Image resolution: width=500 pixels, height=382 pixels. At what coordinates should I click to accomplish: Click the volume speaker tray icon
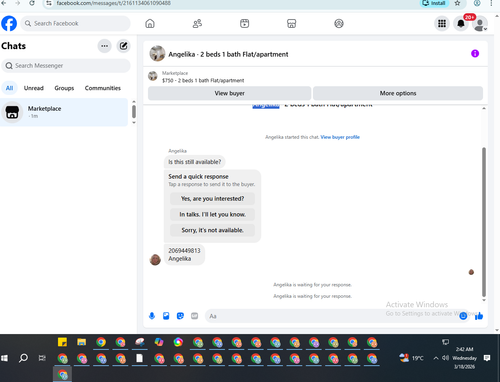pos(445,358)
